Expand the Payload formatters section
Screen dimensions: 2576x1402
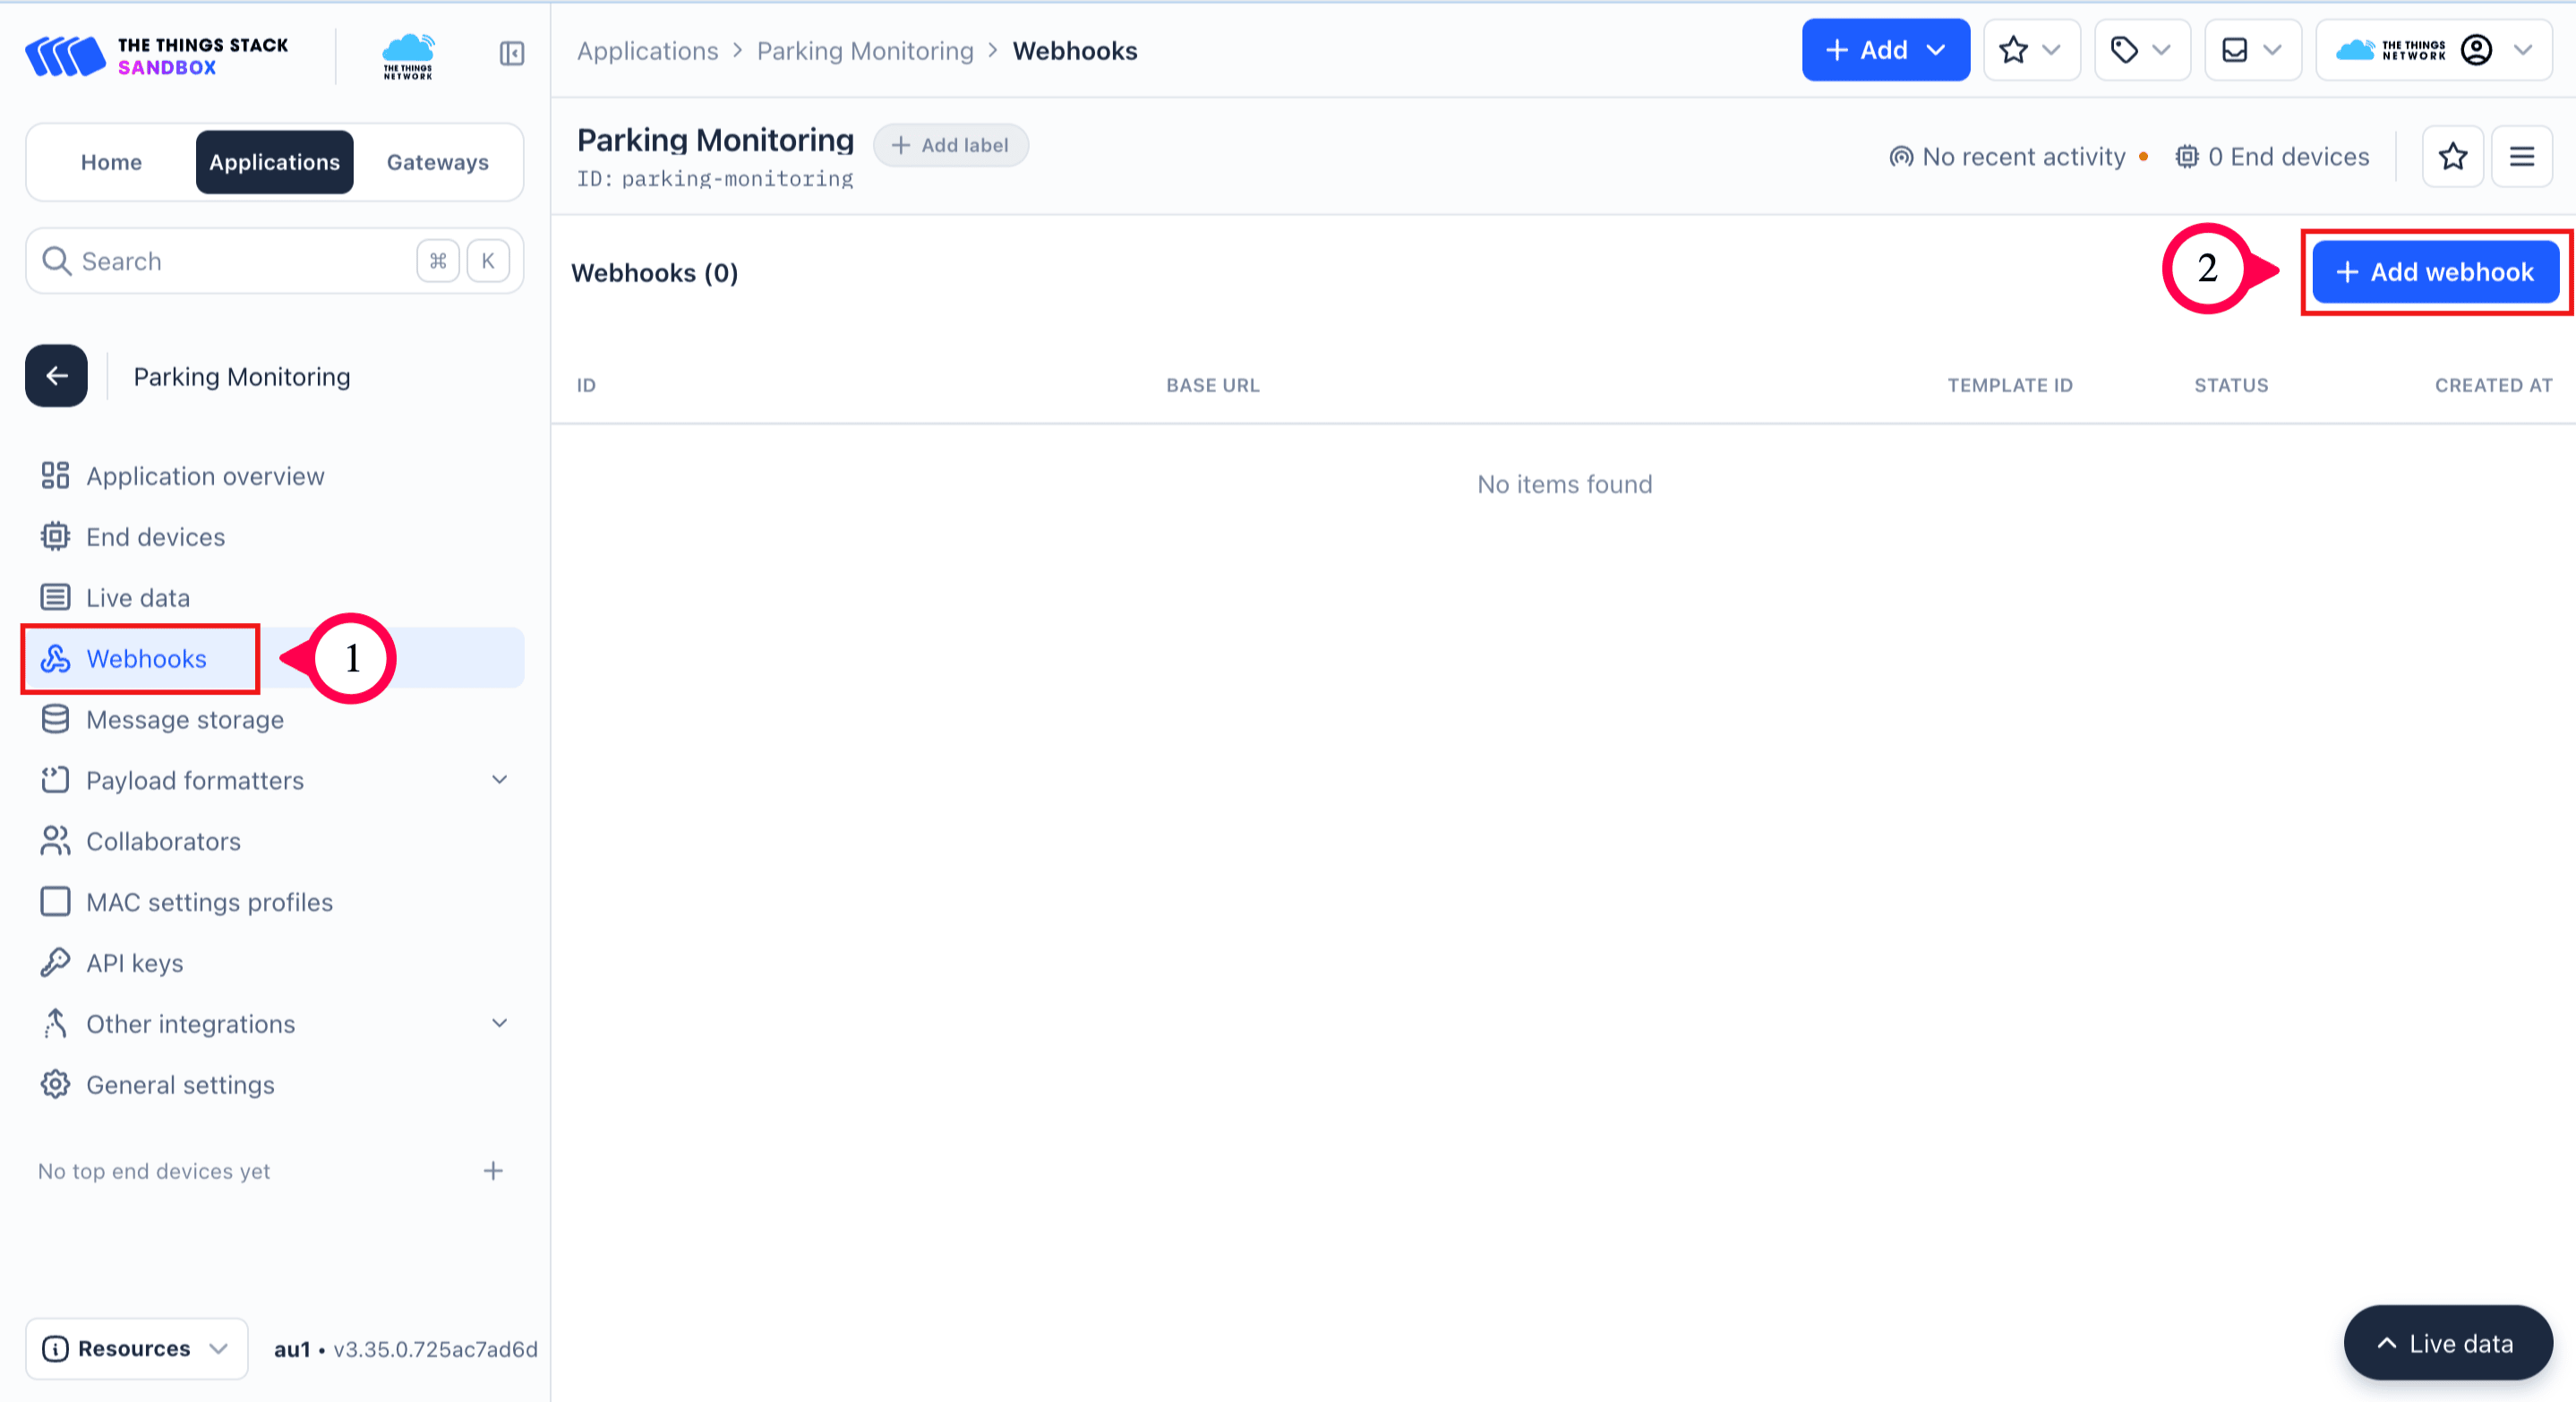click(499, 780)
